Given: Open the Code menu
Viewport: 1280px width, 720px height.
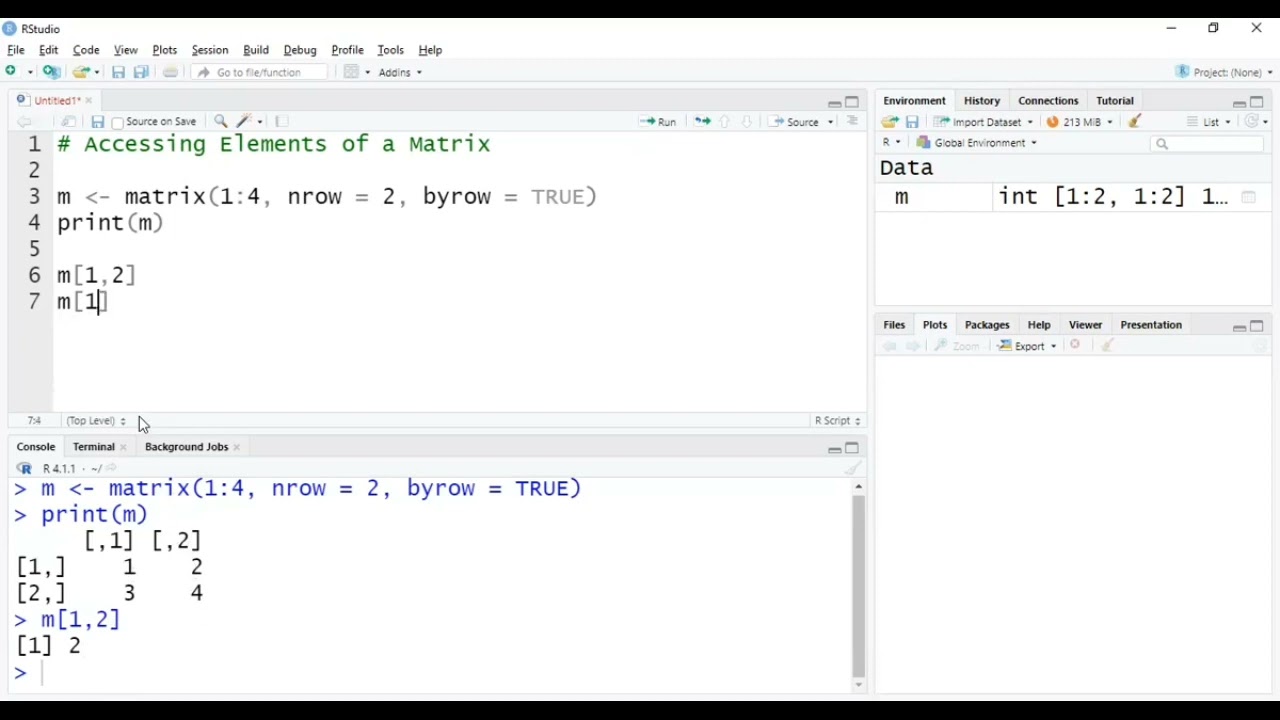Looking at the screenshot, I should click(86, 50).
